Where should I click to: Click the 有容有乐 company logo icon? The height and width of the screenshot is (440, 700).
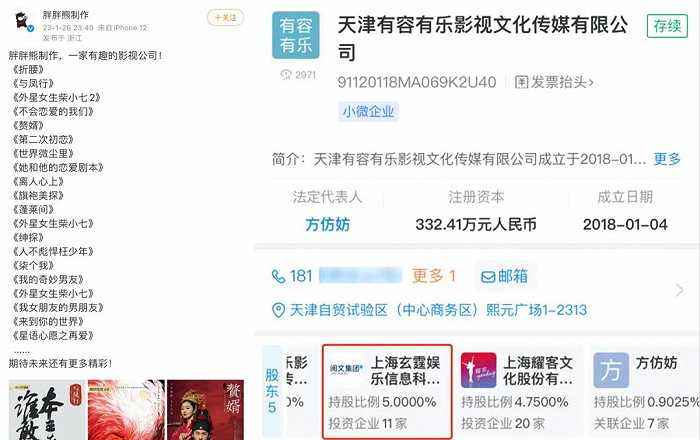point(296,35)
